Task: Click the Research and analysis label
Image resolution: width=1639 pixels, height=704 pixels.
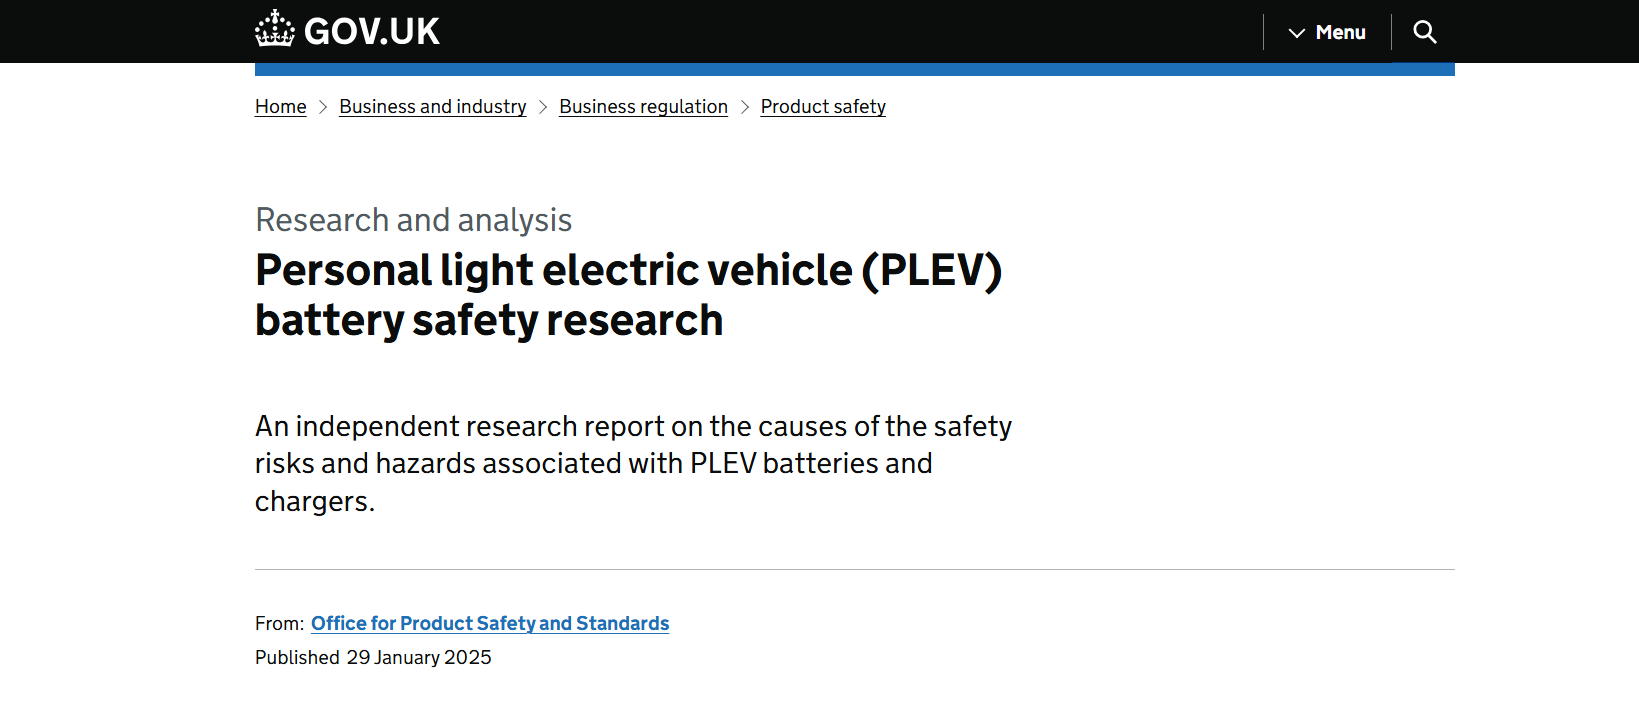Action: [x=413, y=219]
